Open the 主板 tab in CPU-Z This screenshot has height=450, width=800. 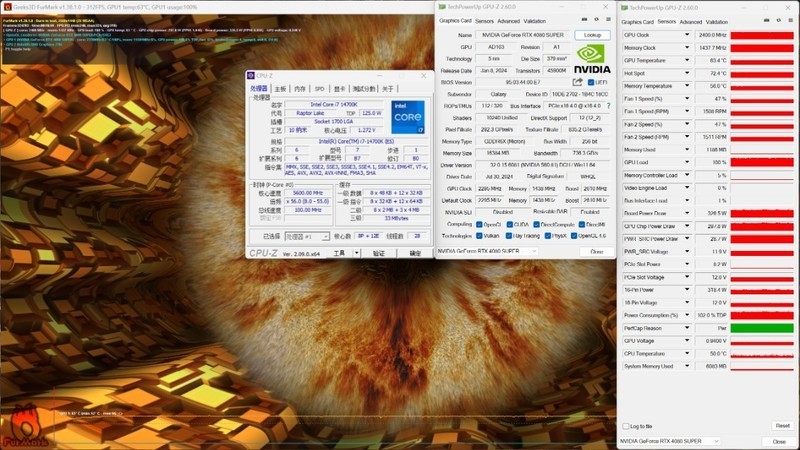click(280, 89)
